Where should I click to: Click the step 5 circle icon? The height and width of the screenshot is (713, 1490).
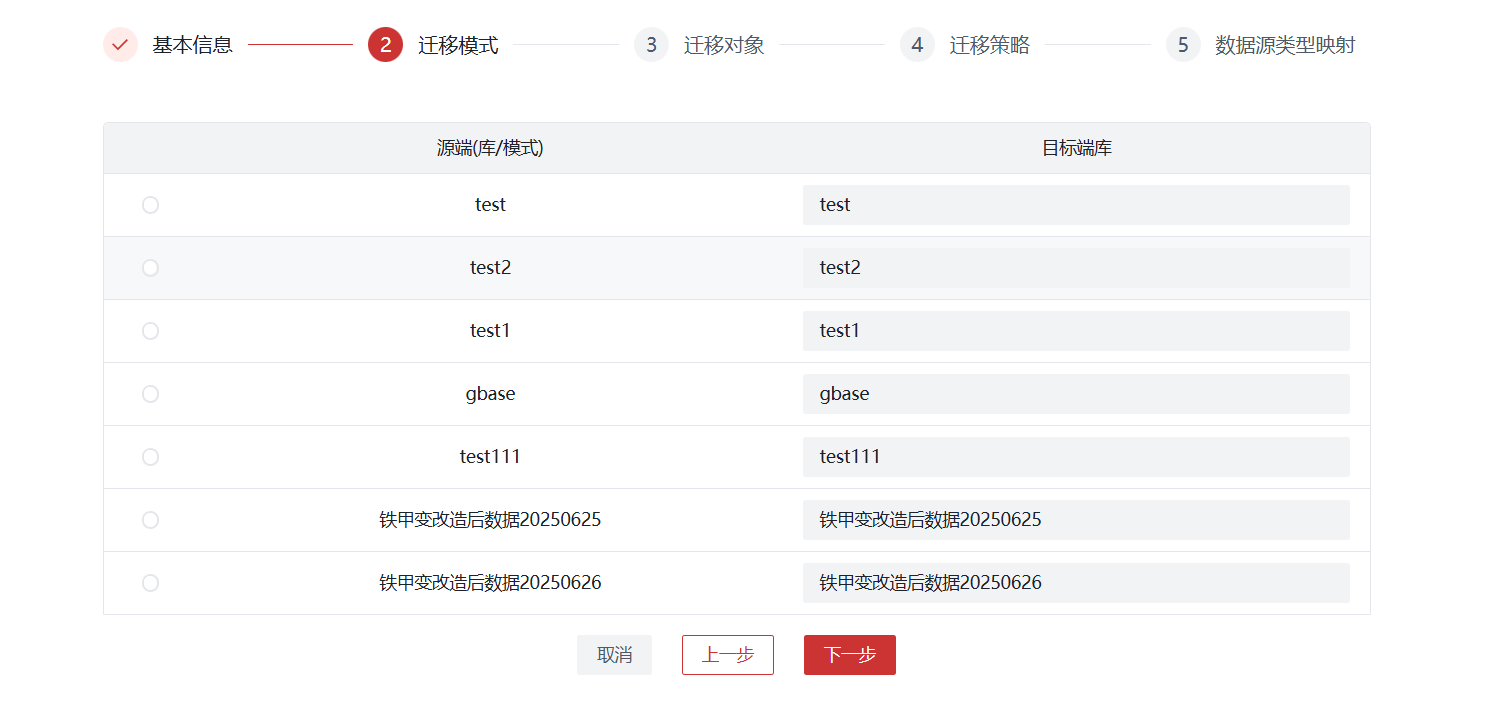1183,45
